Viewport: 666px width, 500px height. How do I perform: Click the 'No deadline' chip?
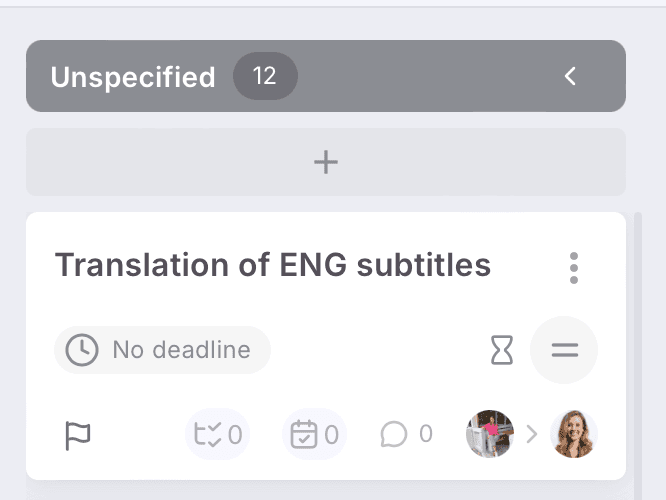[162, 350]
